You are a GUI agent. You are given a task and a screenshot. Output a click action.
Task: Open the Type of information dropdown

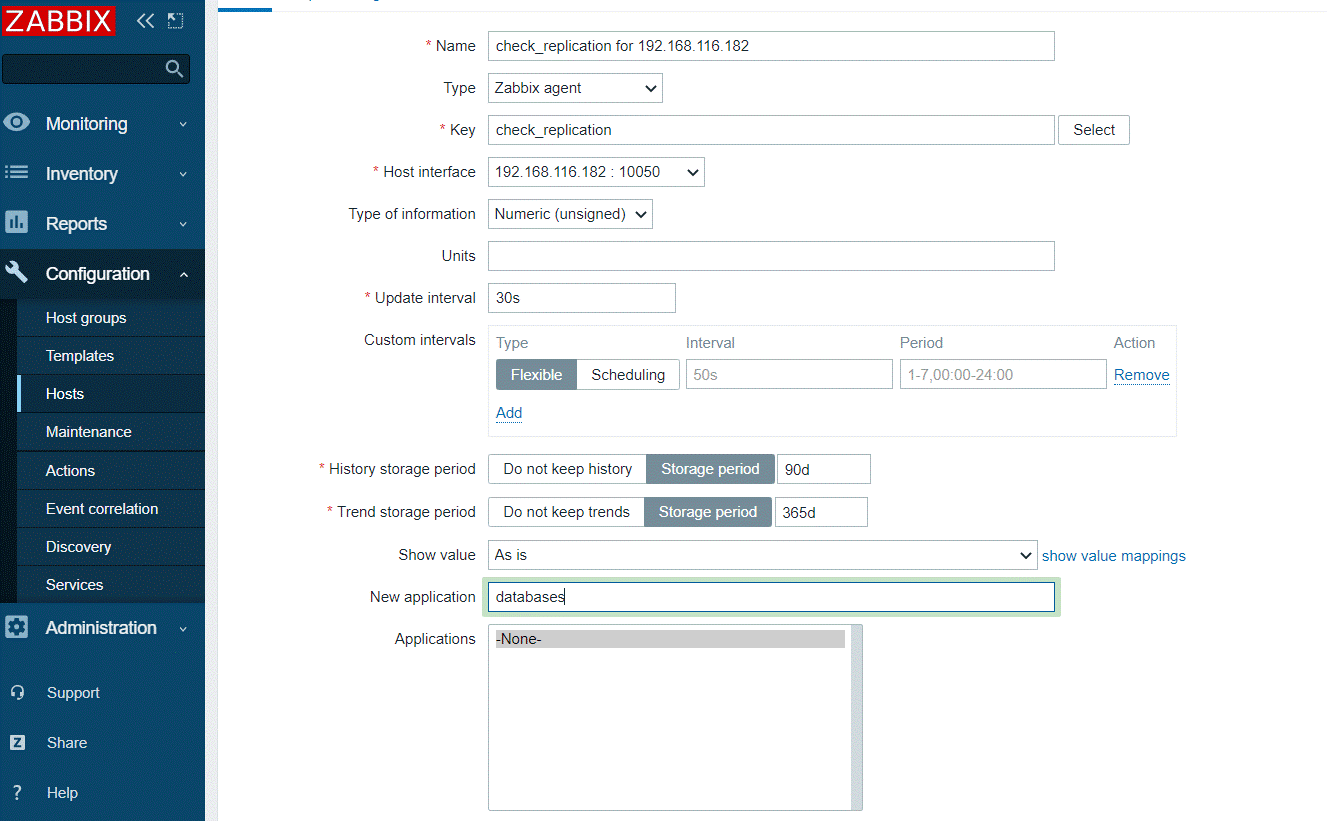570,214
